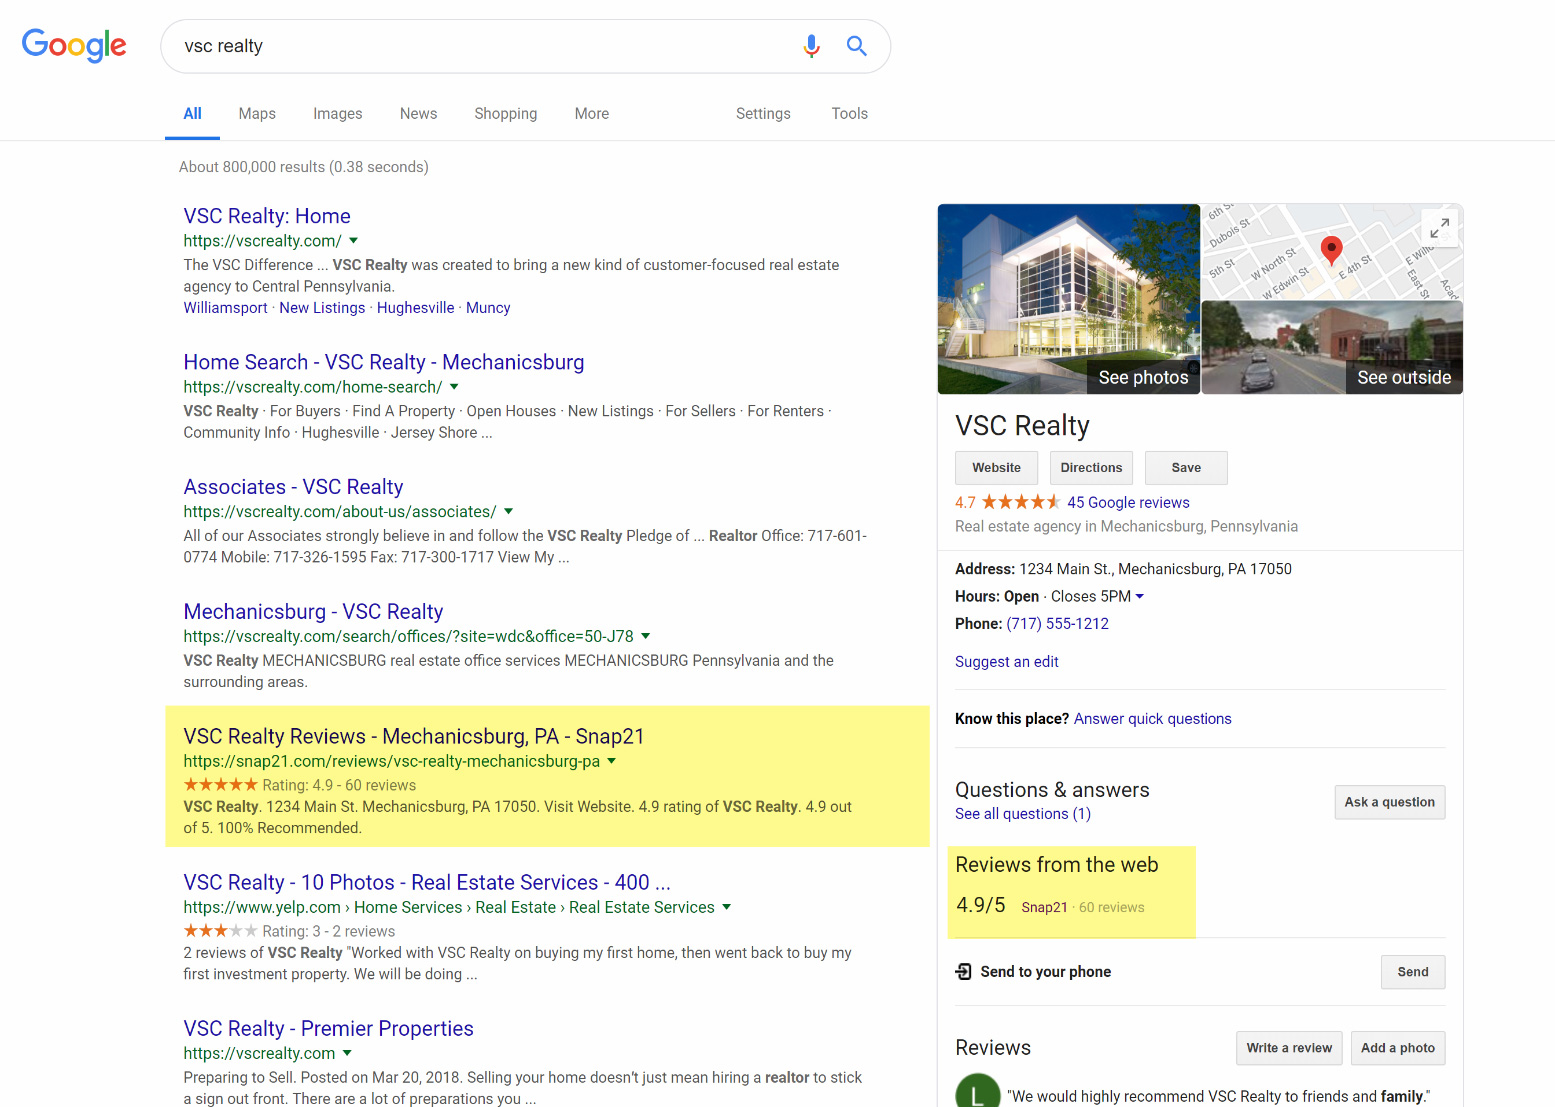This screenshot has width=1555, height=1107.
Task: Select the All results tab
Action: pos(192,114)
